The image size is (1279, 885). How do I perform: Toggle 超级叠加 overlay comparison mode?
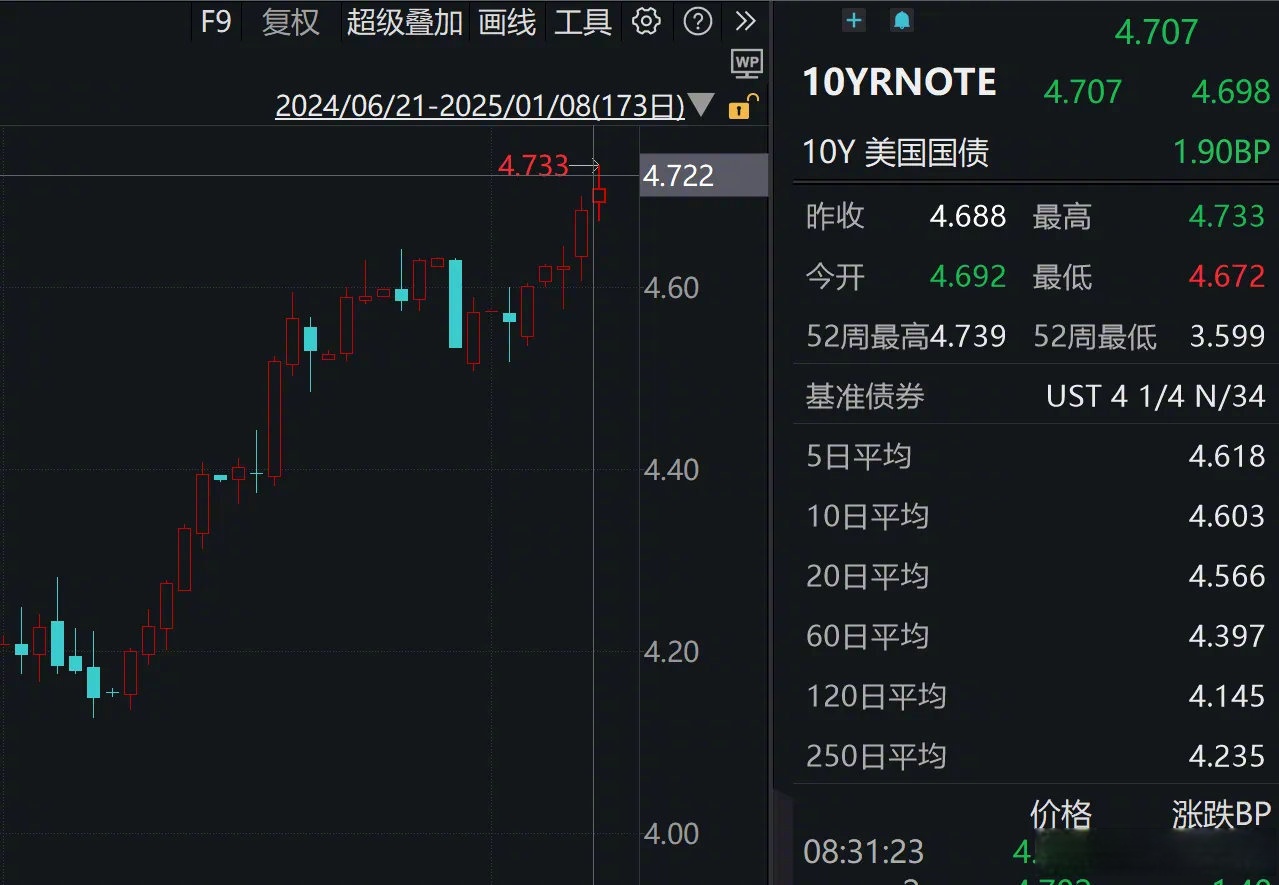coord(403,22)
